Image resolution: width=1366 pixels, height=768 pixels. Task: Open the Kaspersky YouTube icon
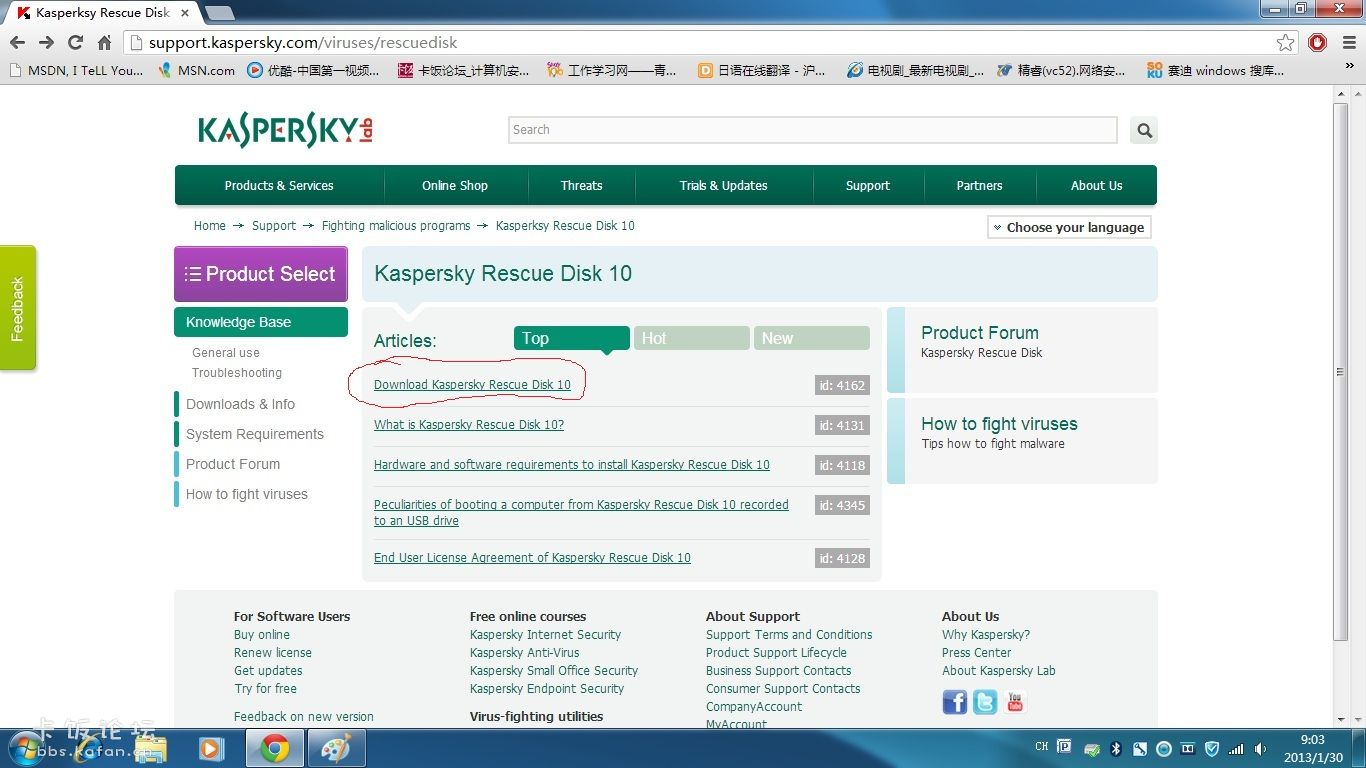click(1015, 703)
